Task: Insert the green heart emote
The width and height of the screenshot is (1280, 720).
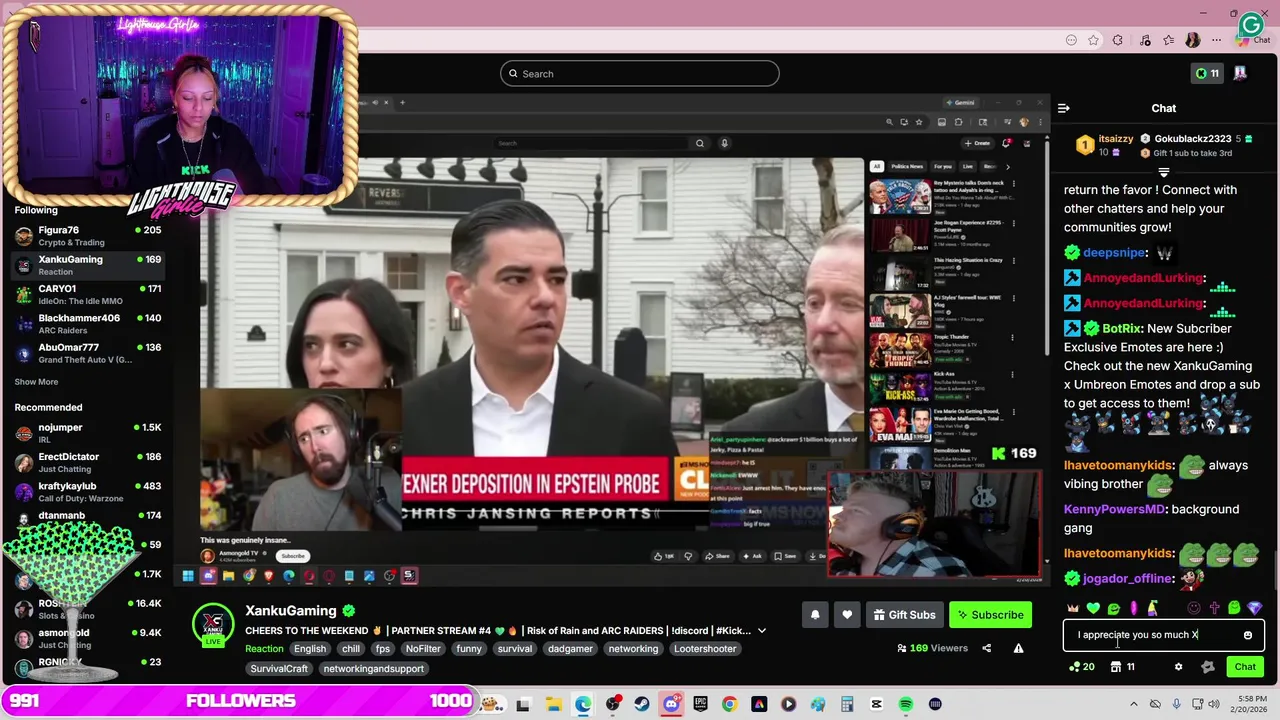Action: point(1093,608)
